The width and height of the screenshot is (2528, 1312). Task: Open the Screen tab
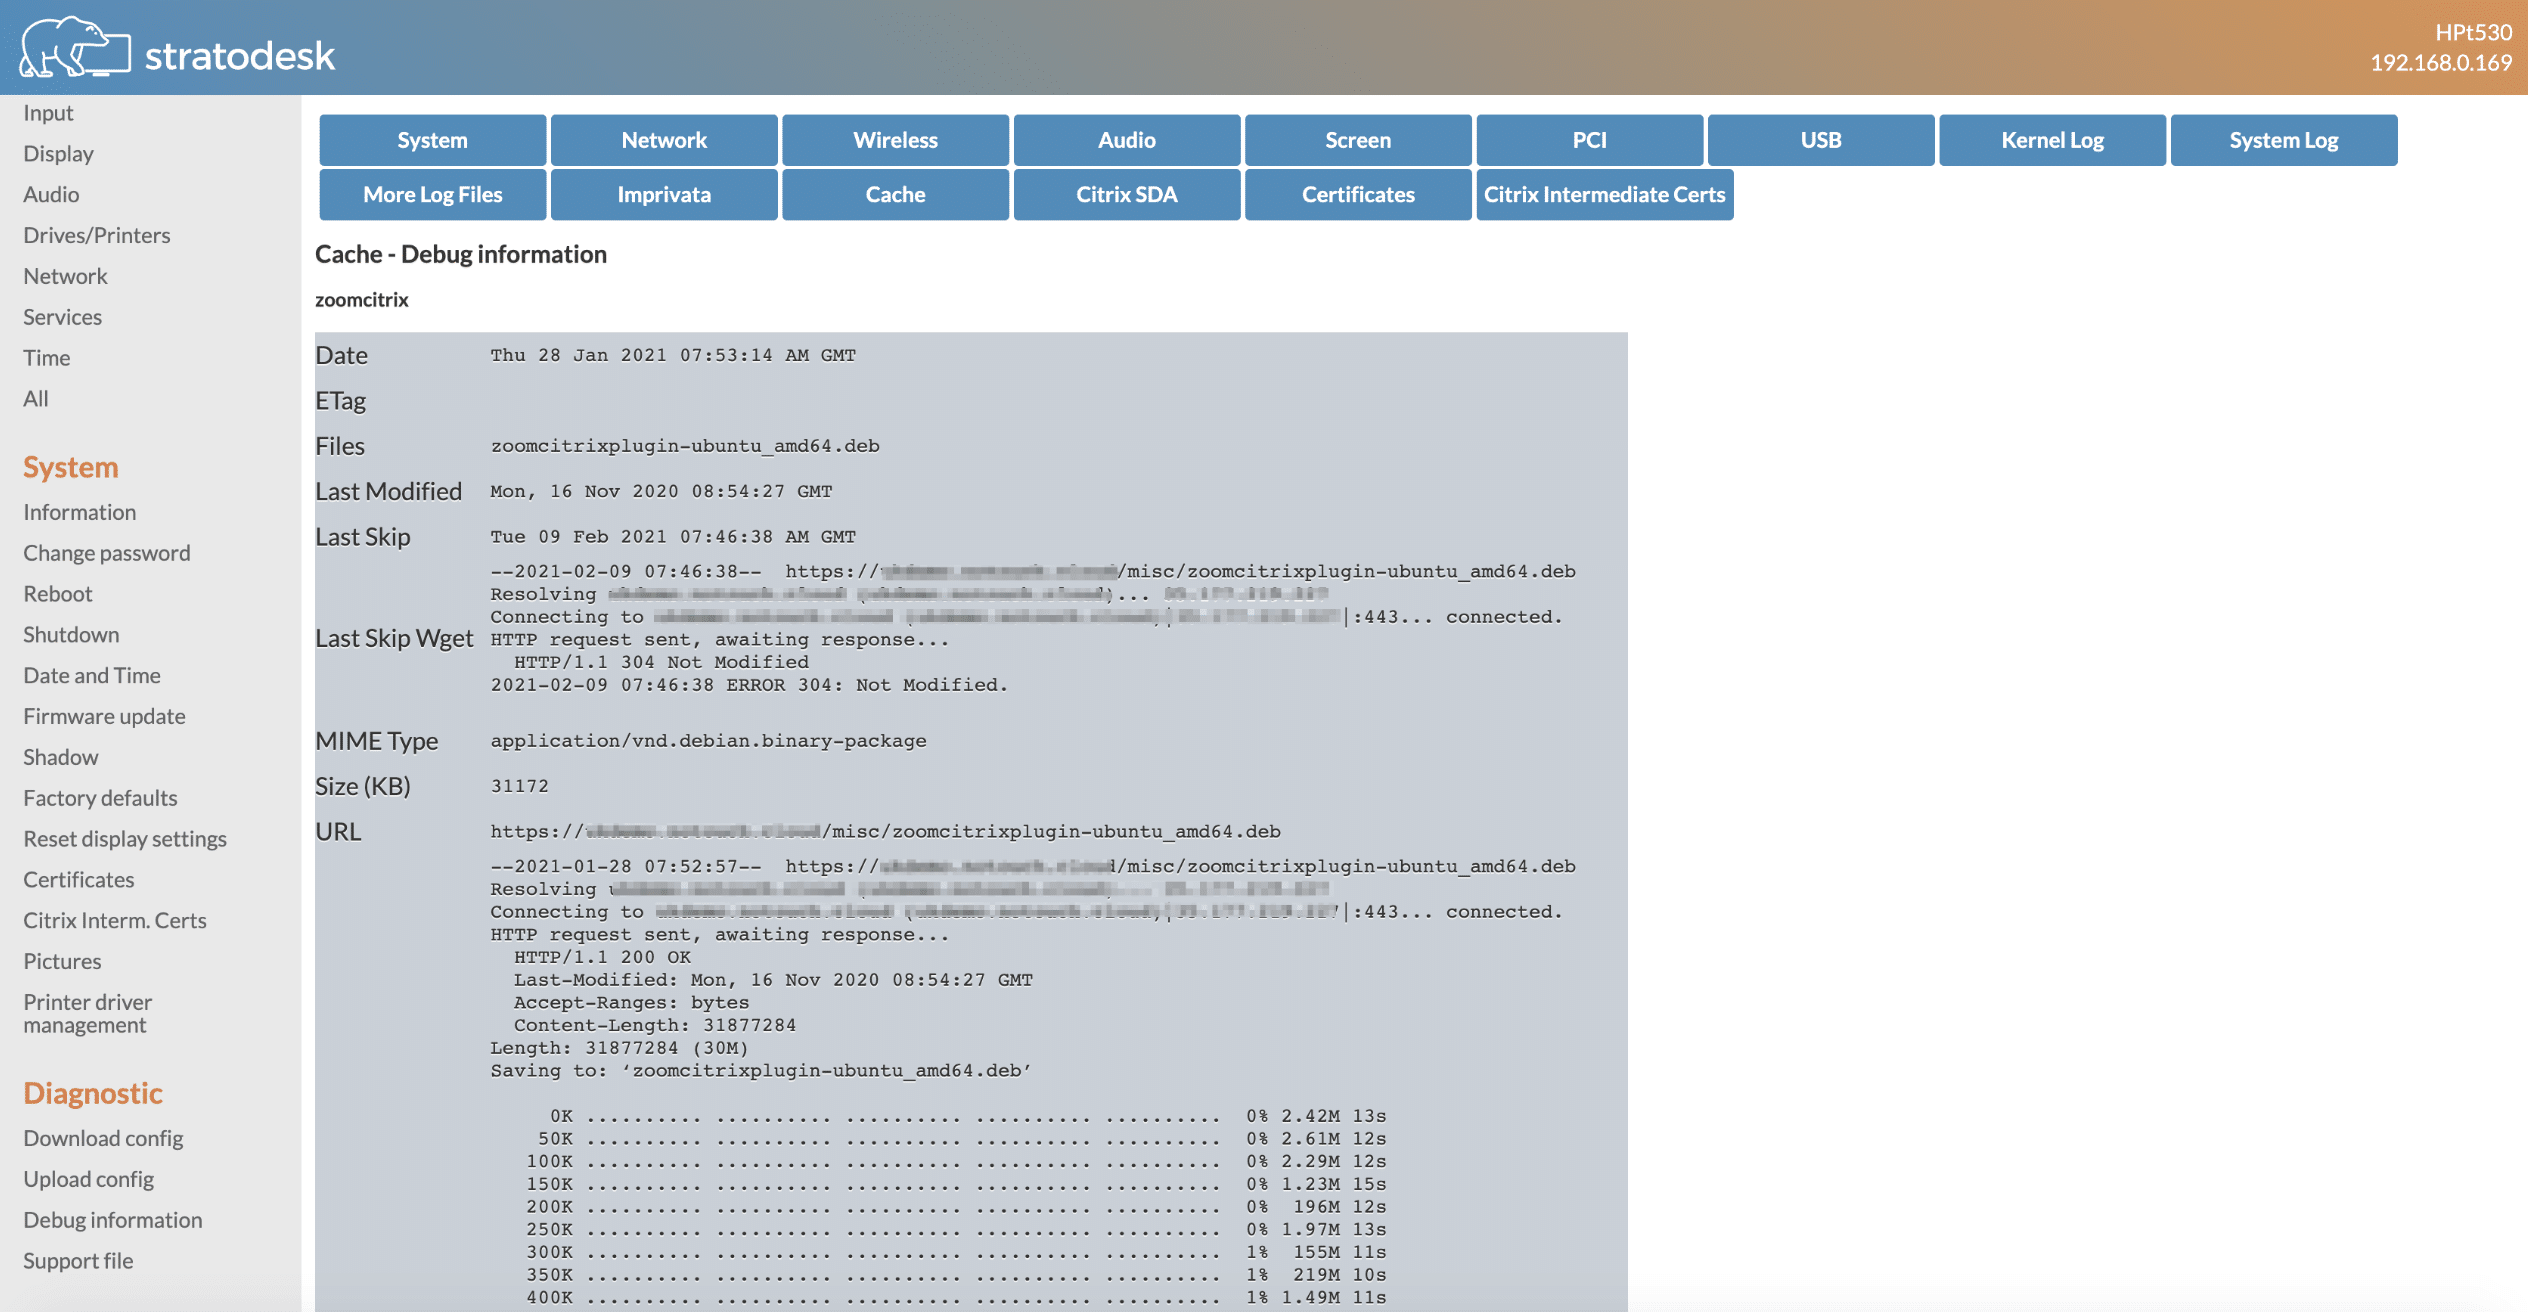(x=1358, y=140)
